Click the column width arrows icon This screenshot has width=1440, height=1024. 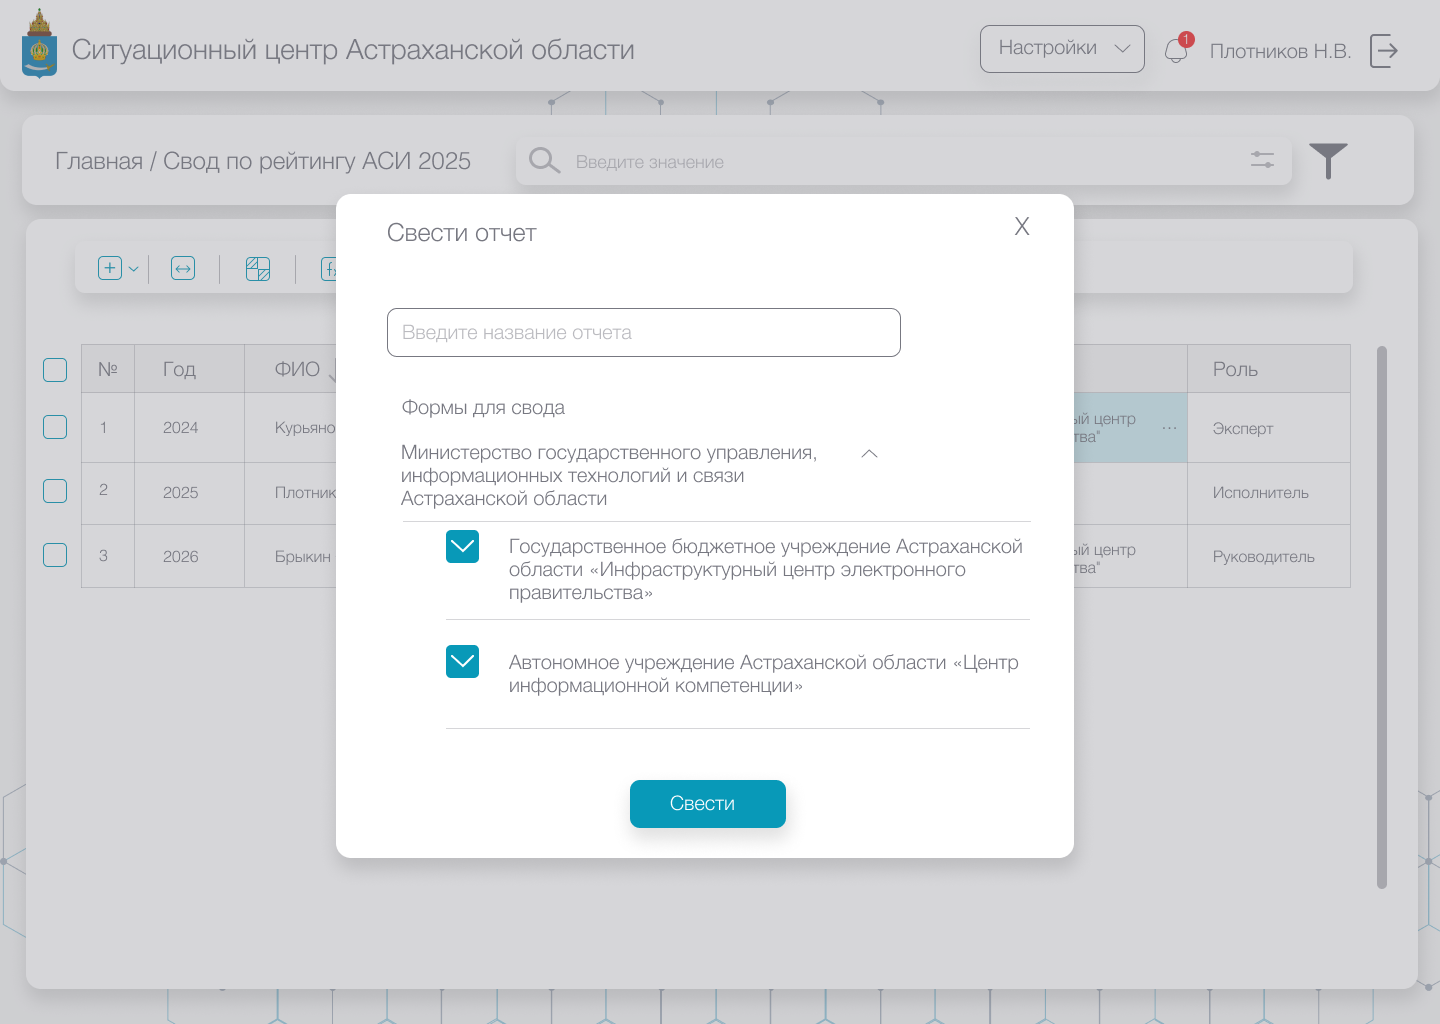coord(183,268)
